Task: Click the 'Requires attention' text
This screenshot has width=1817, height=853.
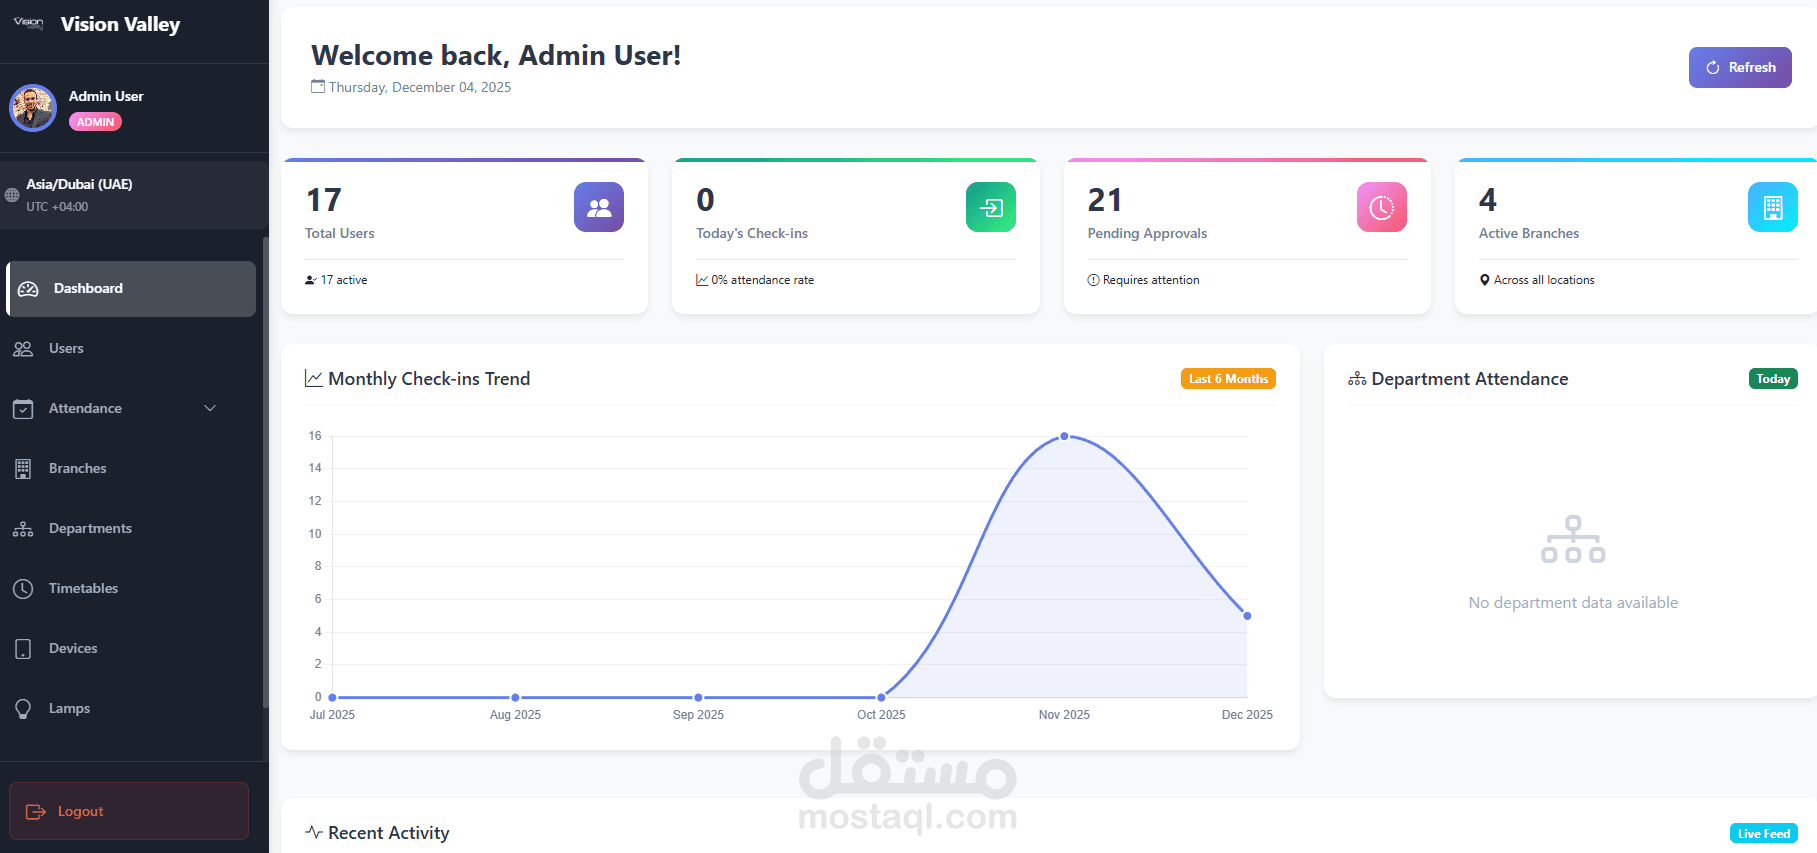Action: click(1151, 280)
